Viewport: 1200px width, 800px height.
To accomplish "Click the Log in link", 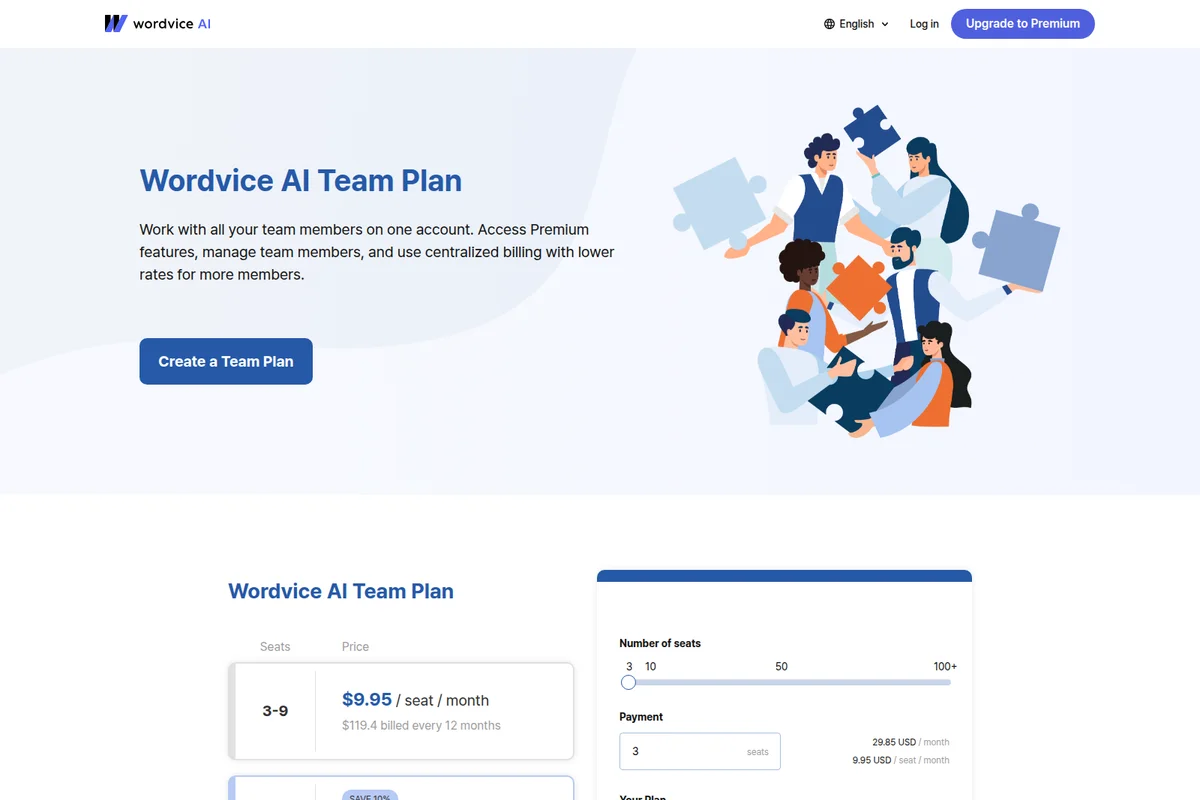I will (x=923, y=23).
